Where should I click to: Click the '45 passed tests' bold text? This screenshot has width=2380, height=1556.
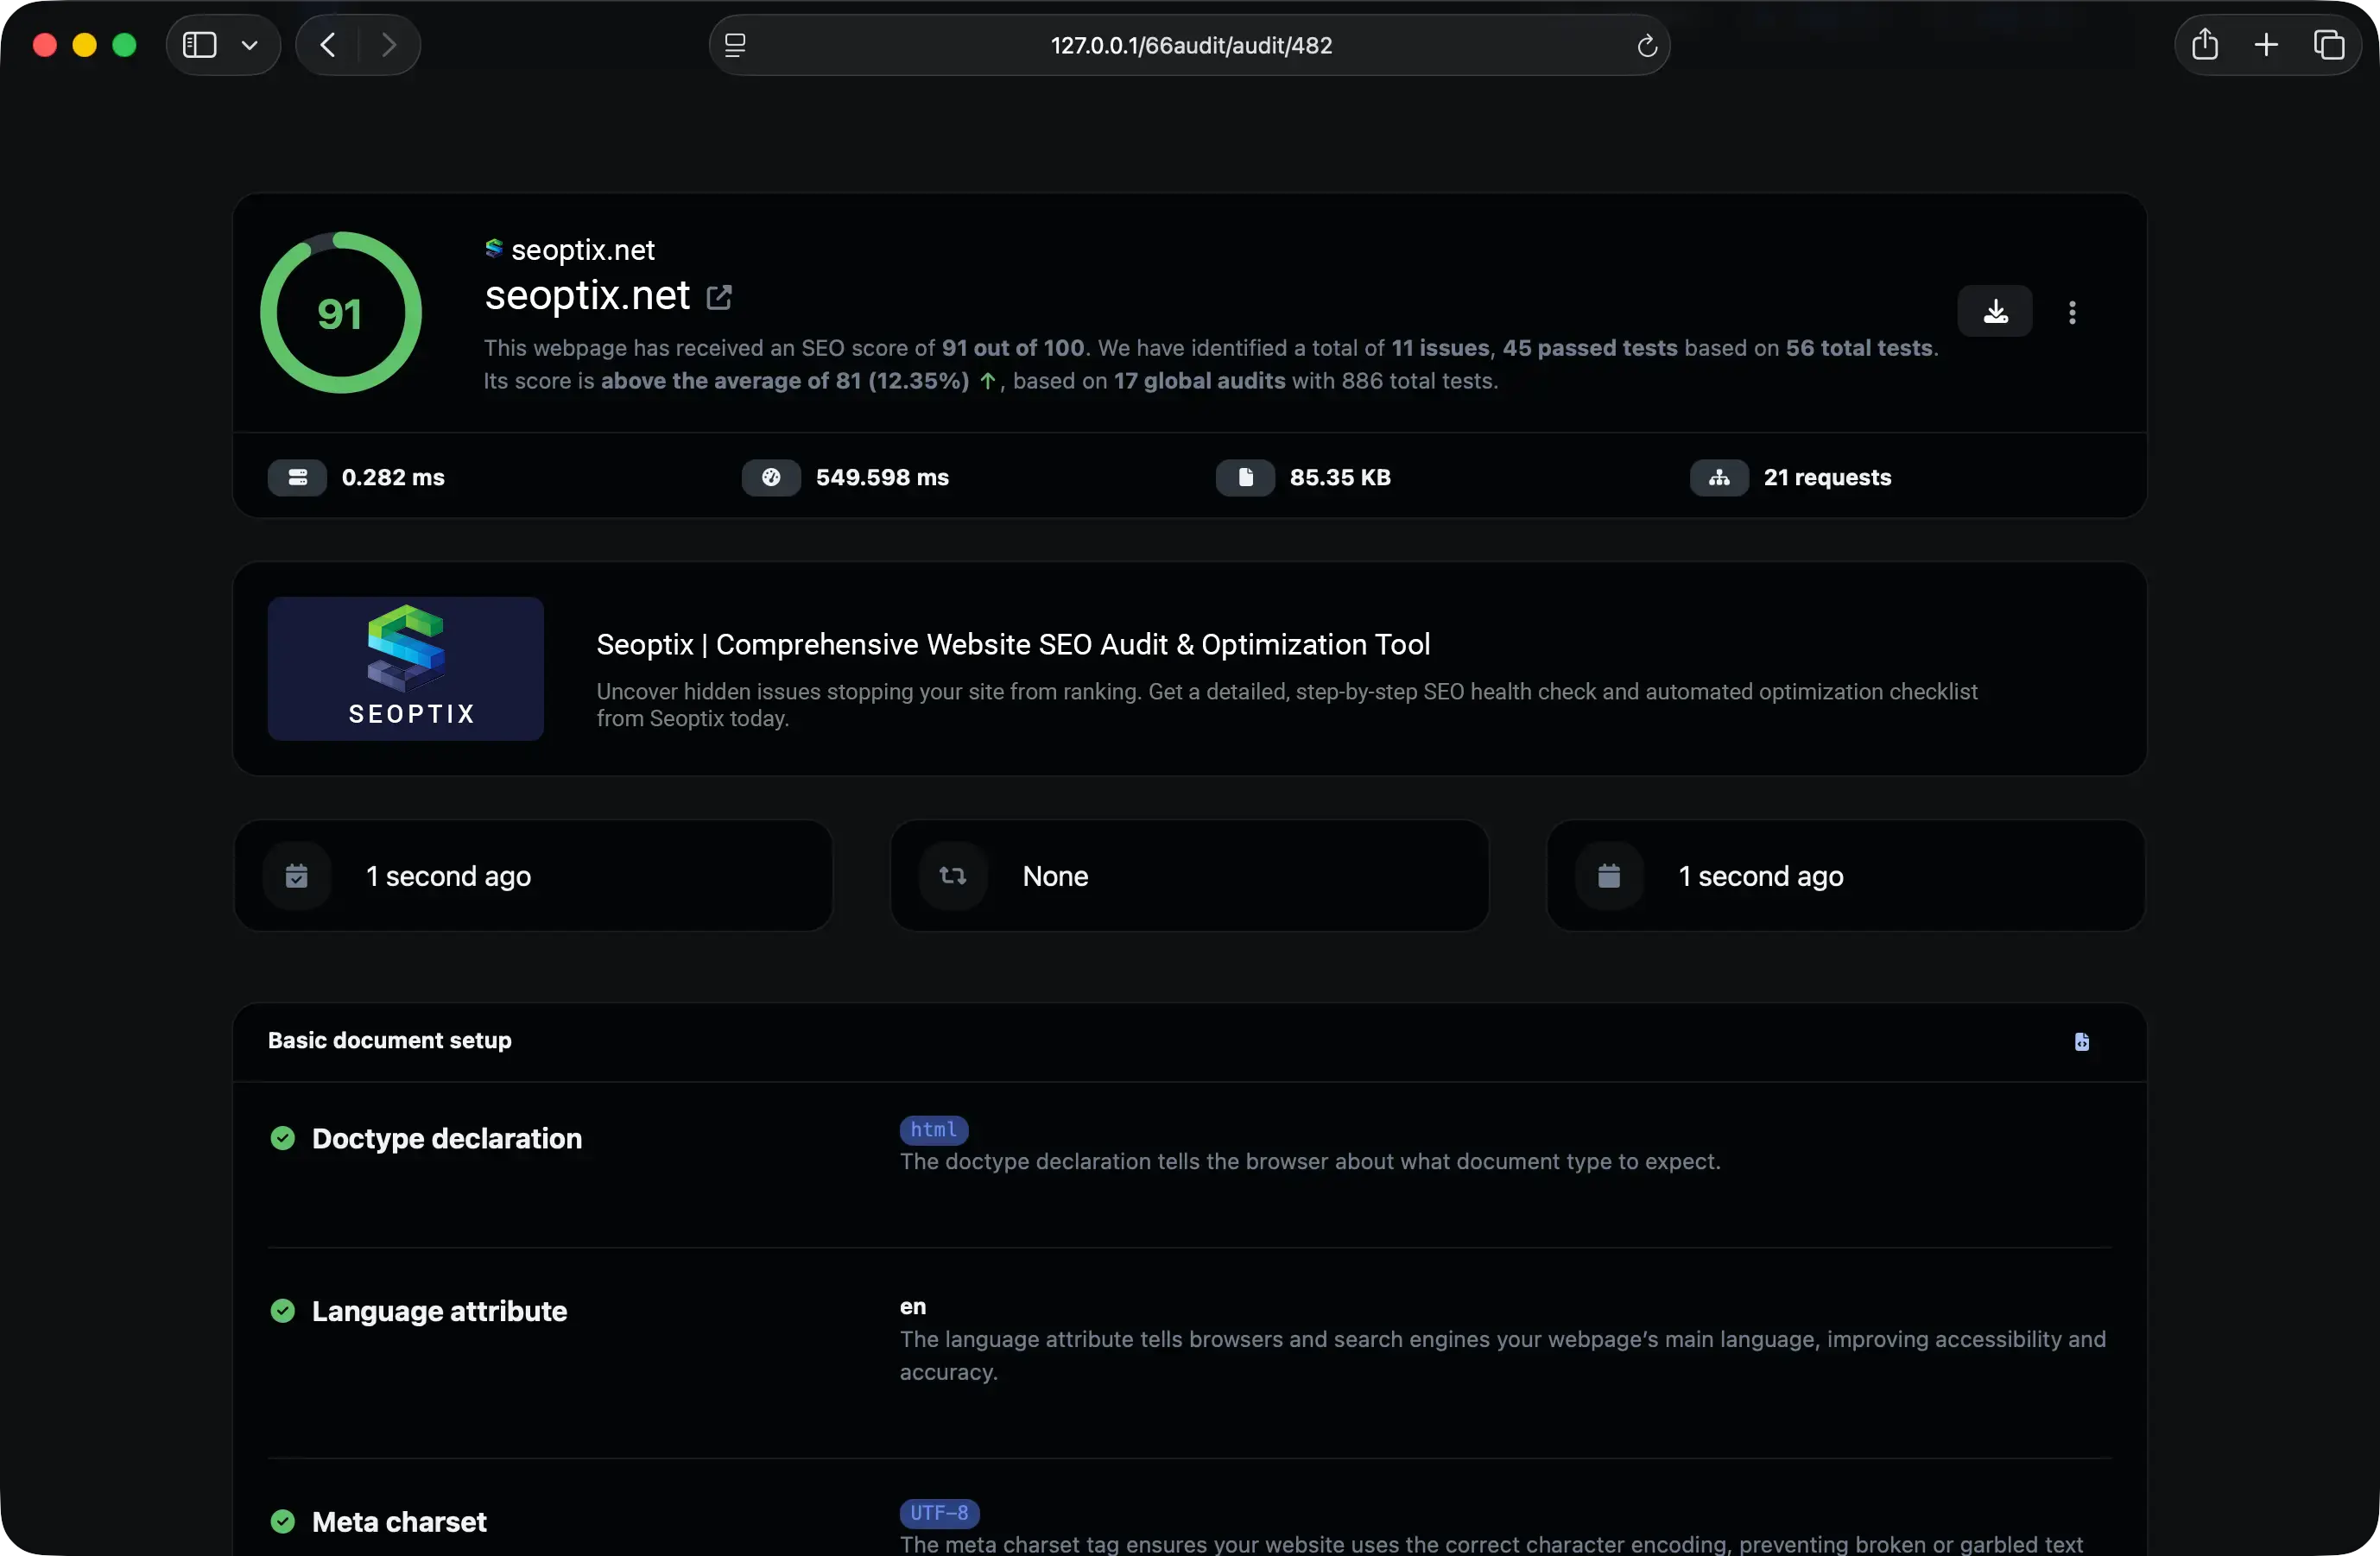(x=1589, y=348)
